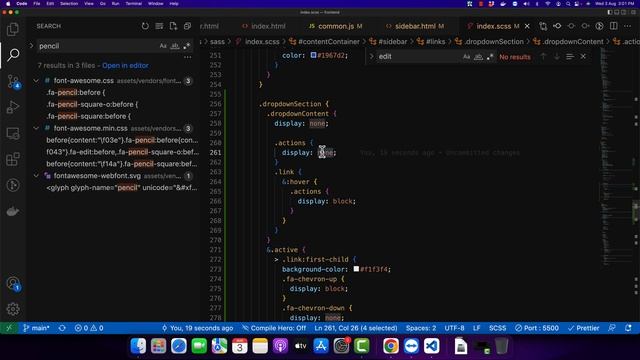Open the Terminal menu

pyautogui.click(x=133, y=4)
